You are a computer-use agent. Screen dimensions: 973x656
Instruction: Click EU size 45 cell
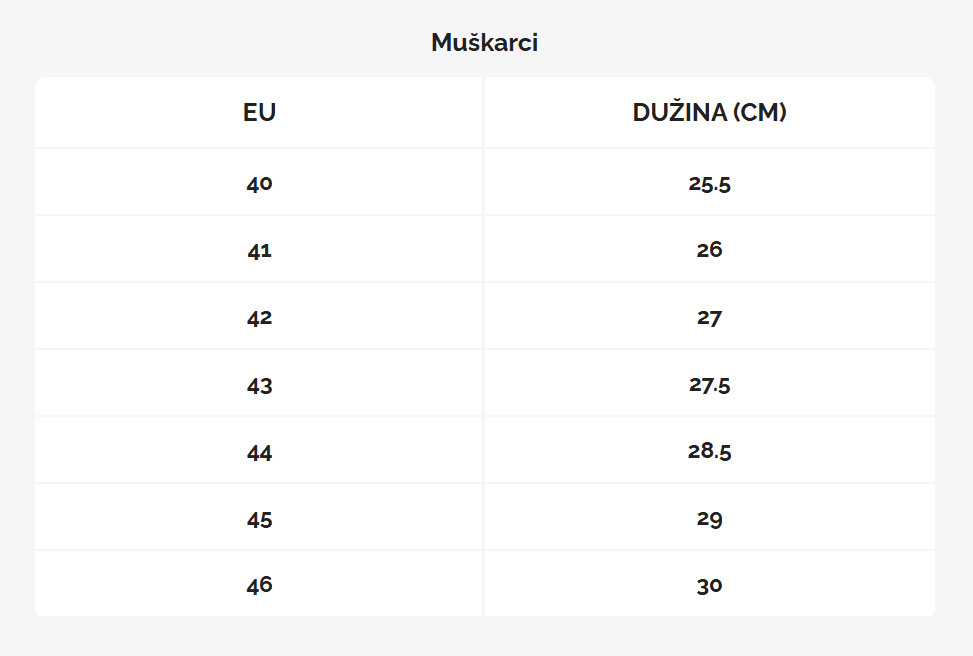(259, 520)
